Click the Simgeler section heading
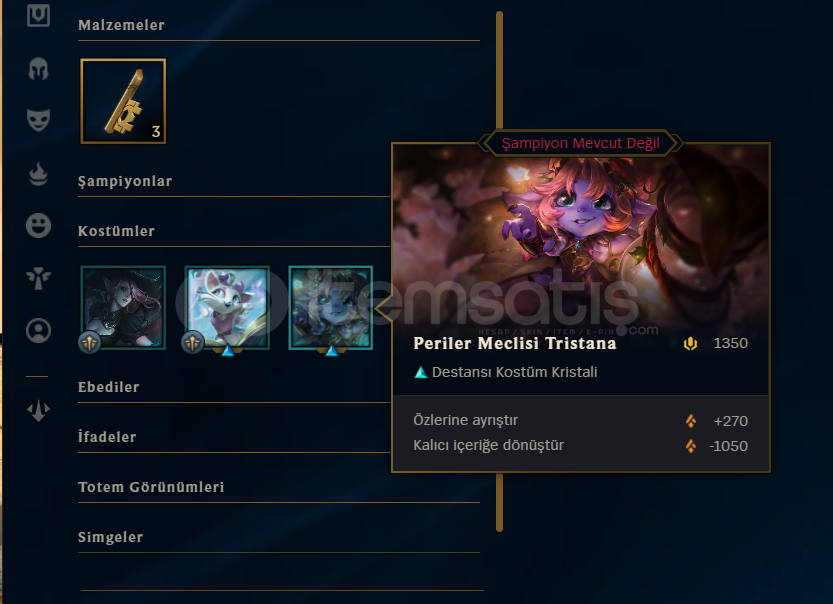The width and height of the screenshot is (833, 604). (x=110, y=537)
